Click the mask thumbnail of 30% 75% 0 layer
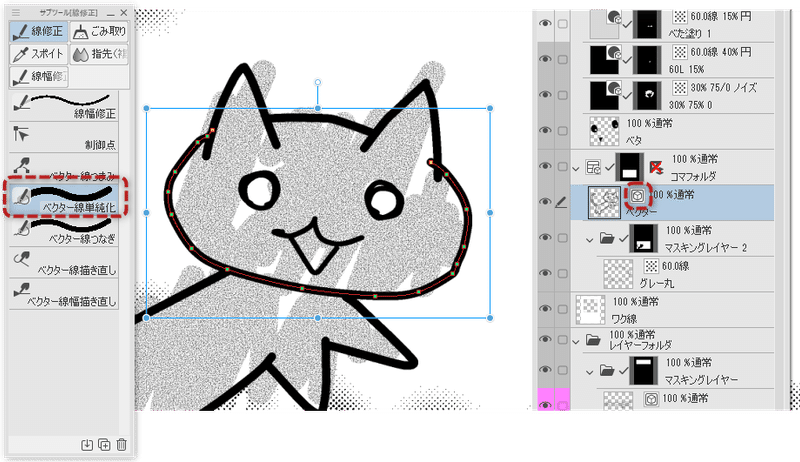This screenshot has width=800, height=462. [x=647, y=95]
